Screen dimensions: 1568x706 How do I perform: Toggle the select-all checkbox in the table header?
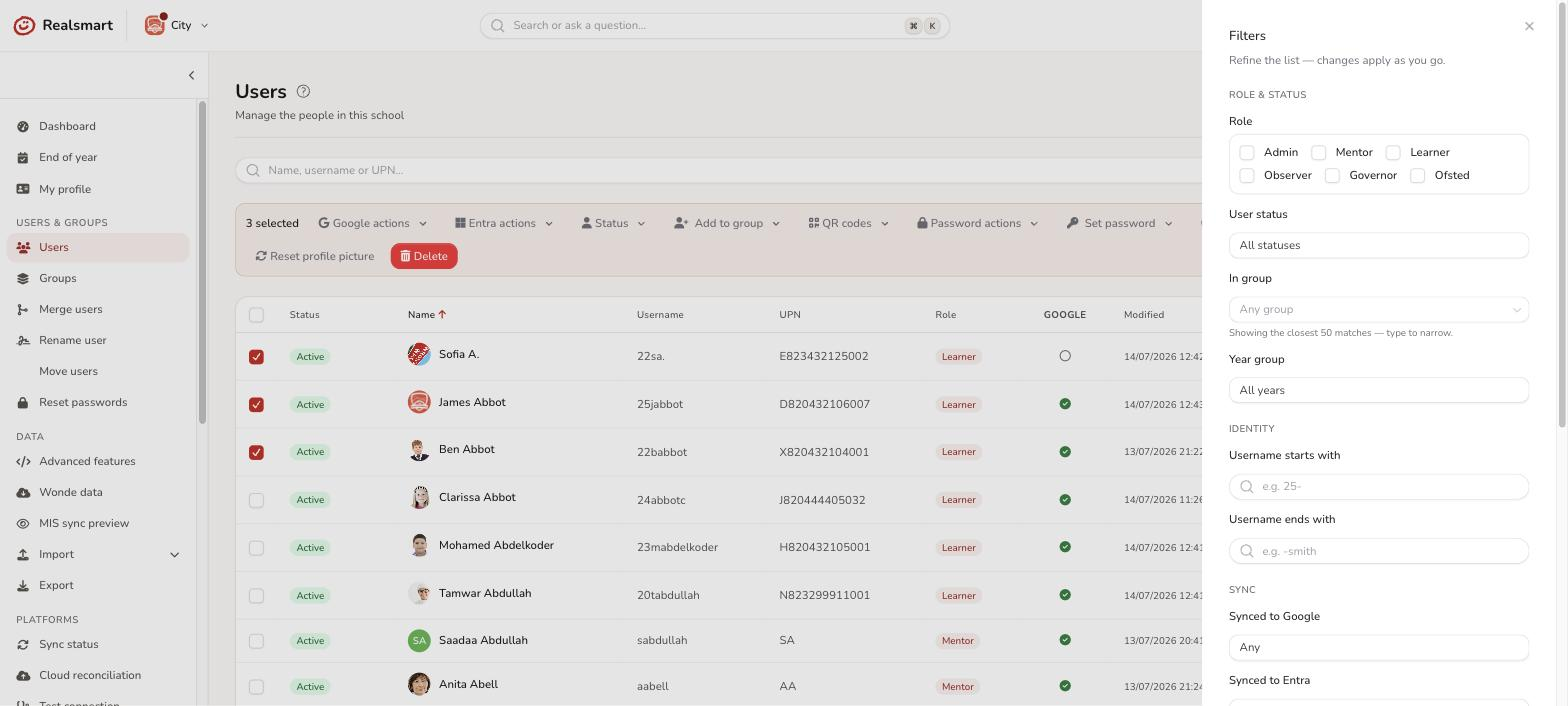[256, 315]
